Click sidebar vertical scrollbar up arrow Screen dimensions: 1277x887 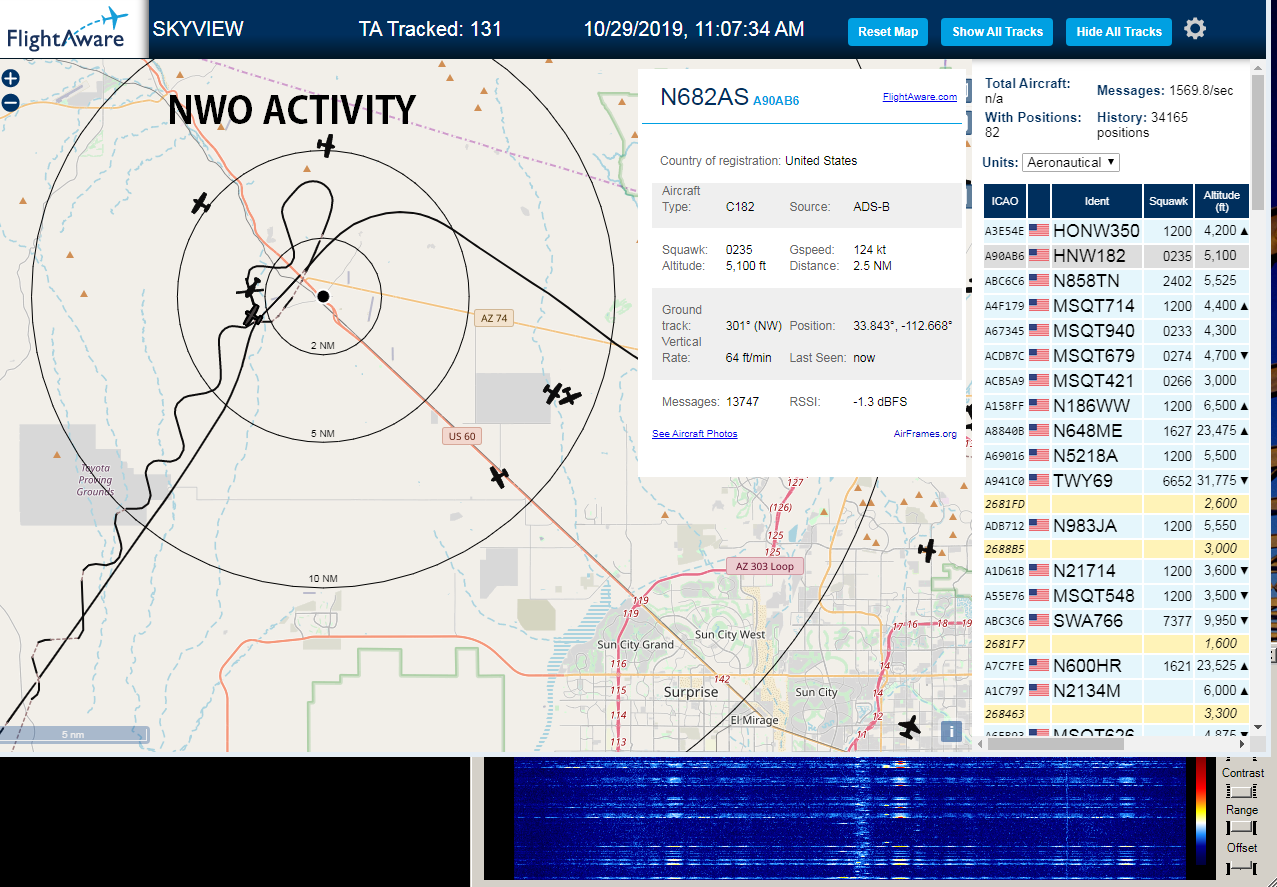tap(1259, 69)
